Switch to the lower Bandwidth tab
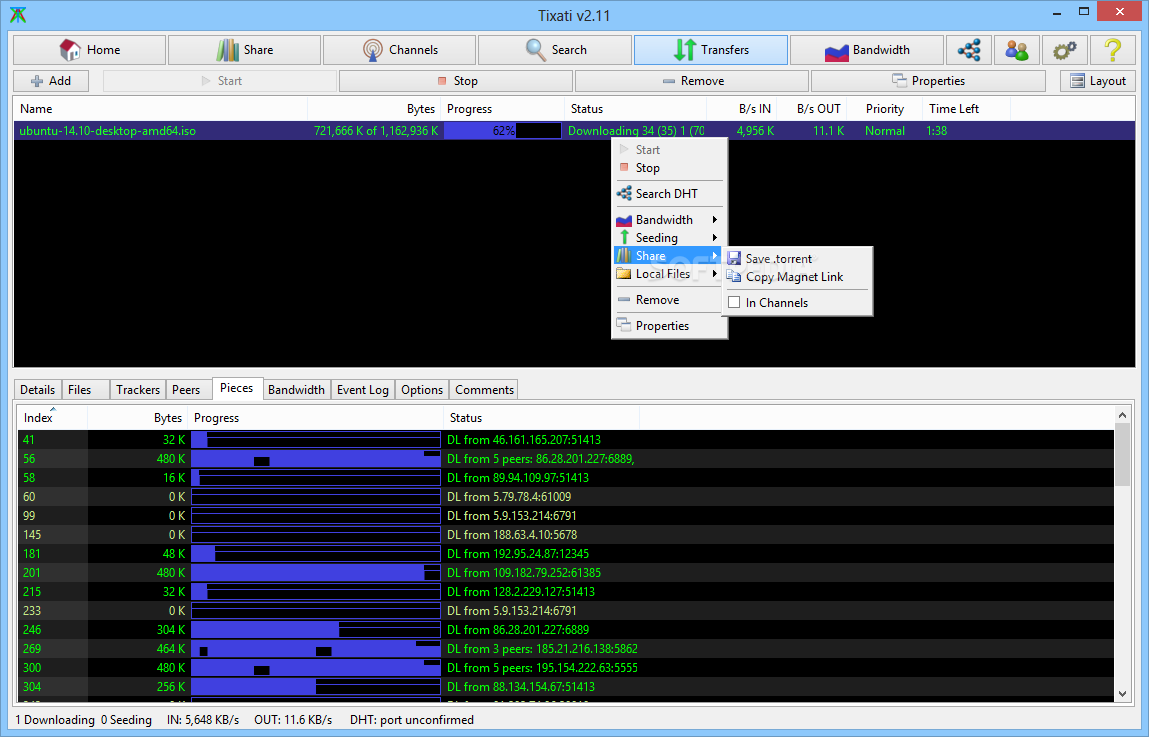The width and height of the screenshot is (1149, 737). 296,390
